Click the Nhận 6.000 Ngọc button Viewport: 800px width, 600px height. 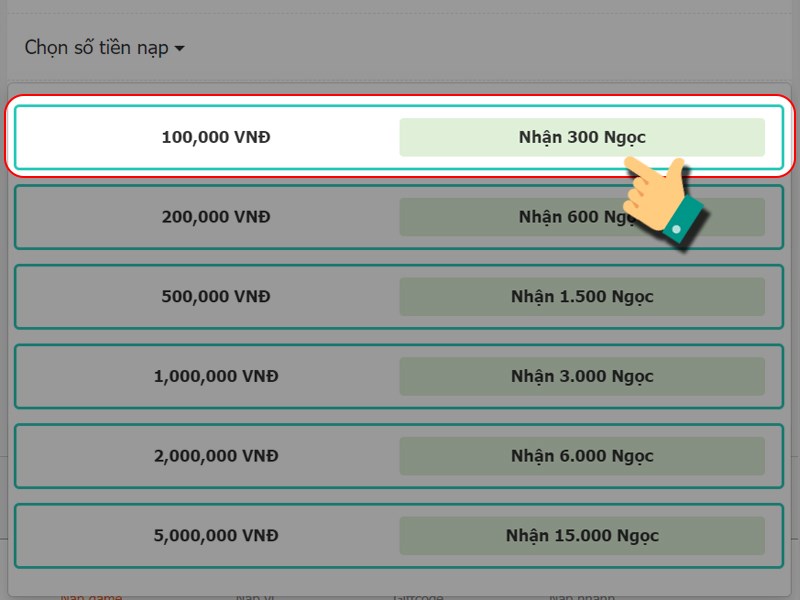click(x=582, y=456)
